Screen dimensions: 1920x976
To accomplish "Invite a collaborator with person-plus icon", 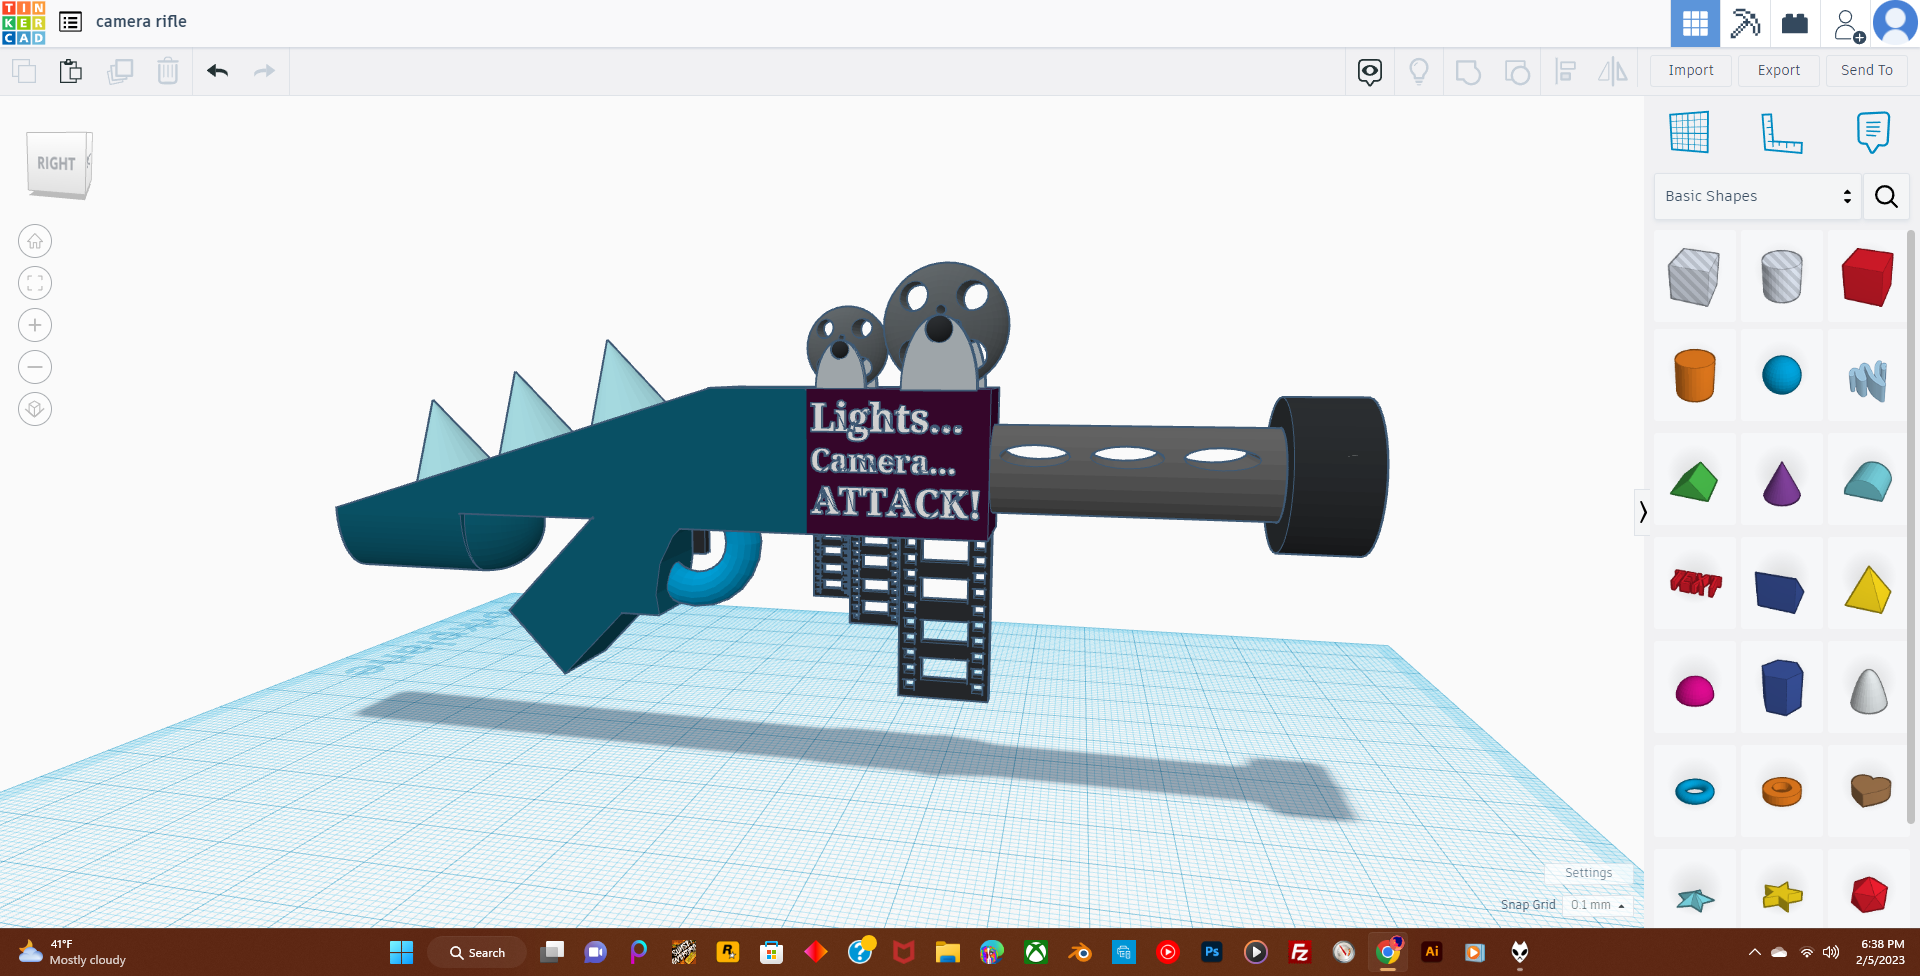I will pyautogui.click(x=1848, y=24).
